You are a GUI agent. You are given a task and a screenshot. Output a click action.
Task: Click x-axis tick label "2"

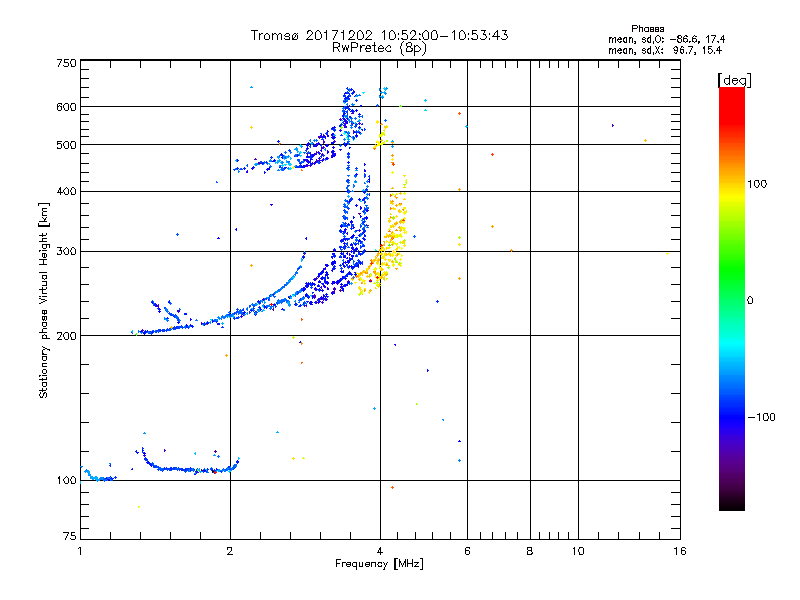pyautogui.click(x=230, y=551)
